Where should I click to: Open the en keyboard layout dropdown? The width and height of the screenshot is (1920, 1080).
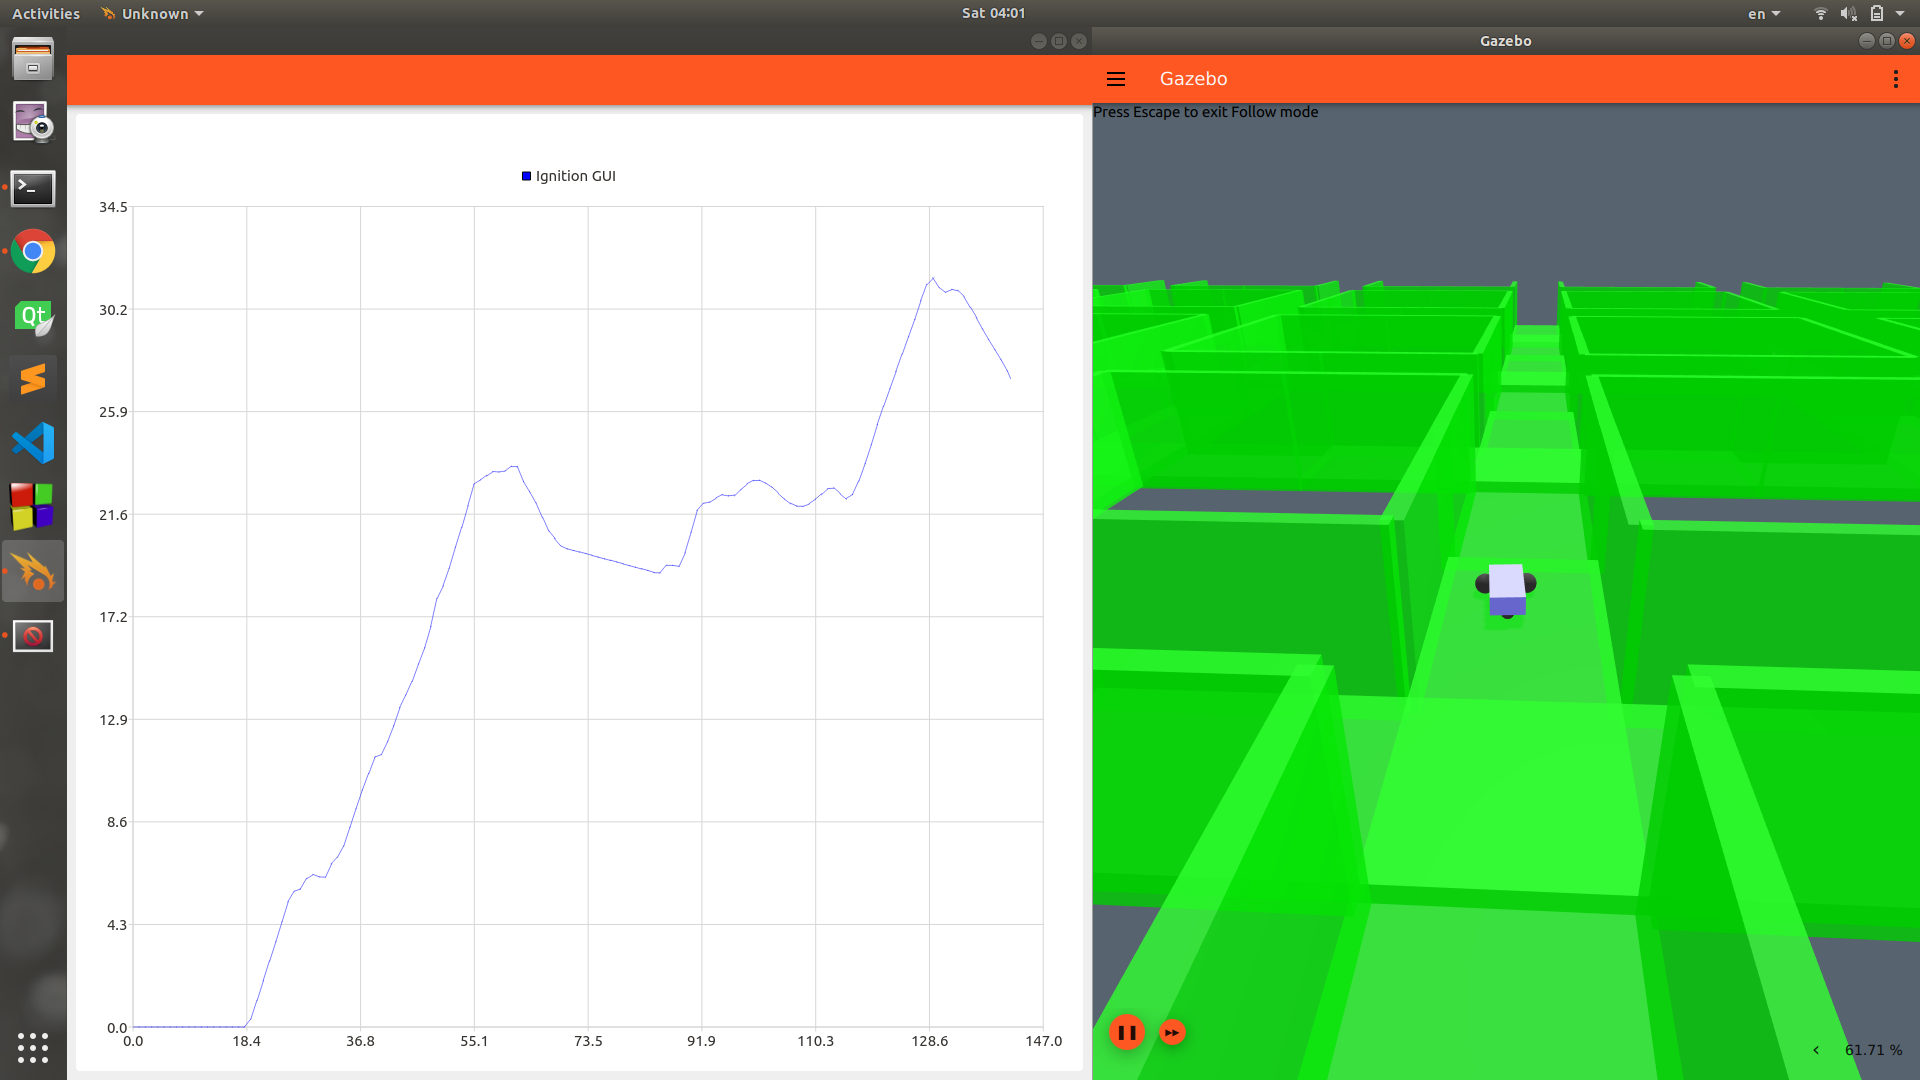(x=1763, y=14)
